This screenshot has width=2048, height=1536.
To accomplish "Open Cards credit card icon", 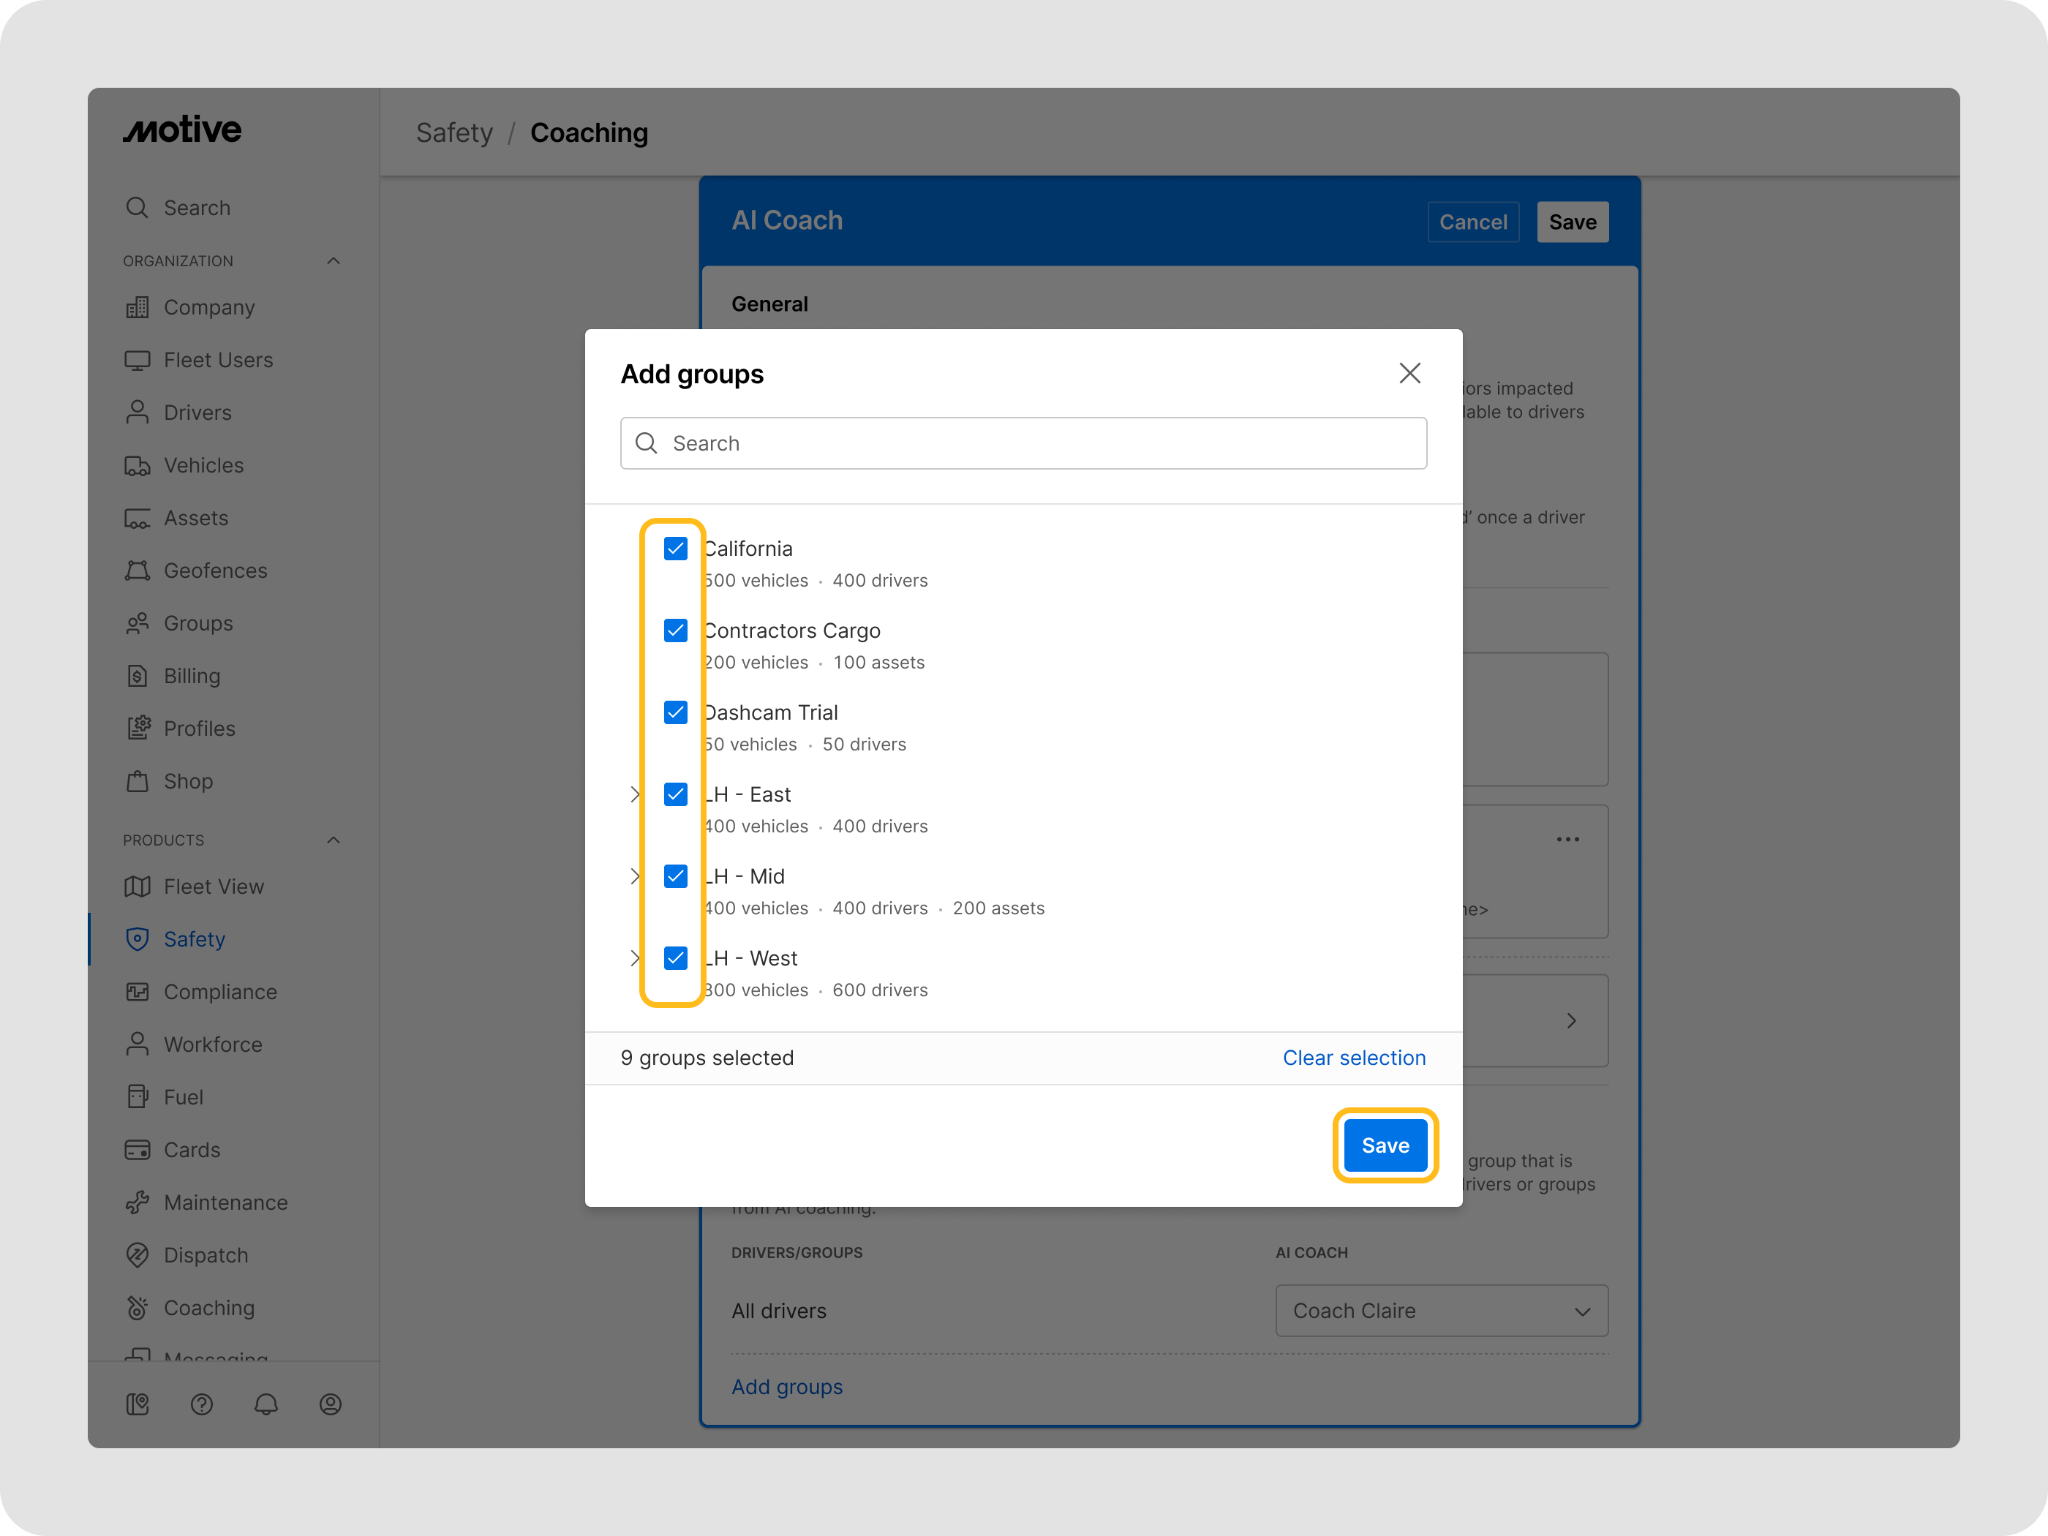I will 137,1150.
